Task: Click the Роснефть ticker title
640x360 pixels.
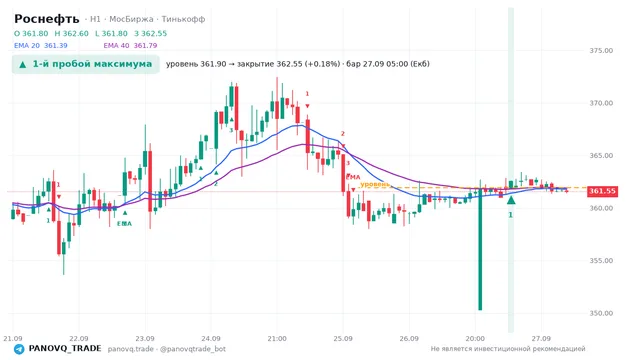Action: 47,19
